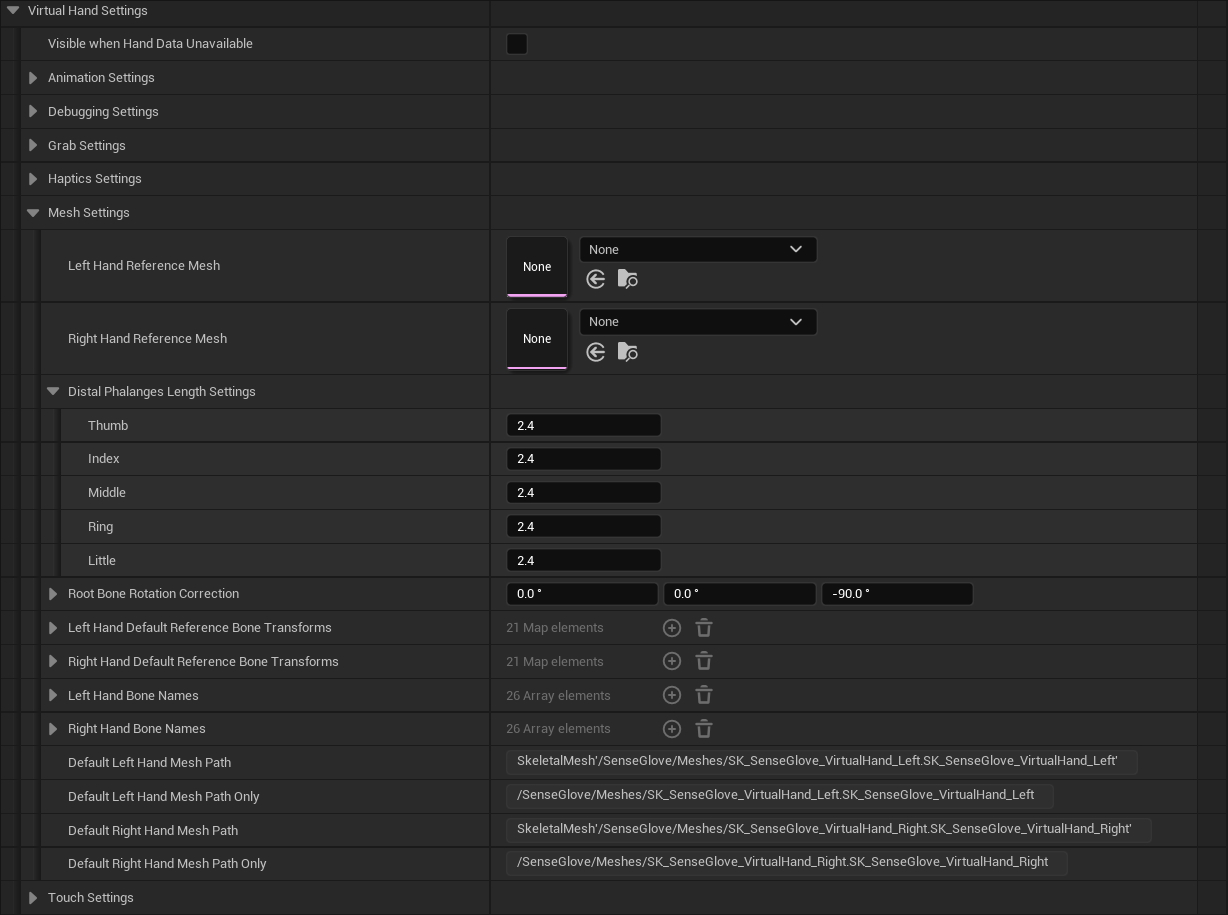Browse to asset for Left Hand Reference Mesh

[628, 279]
